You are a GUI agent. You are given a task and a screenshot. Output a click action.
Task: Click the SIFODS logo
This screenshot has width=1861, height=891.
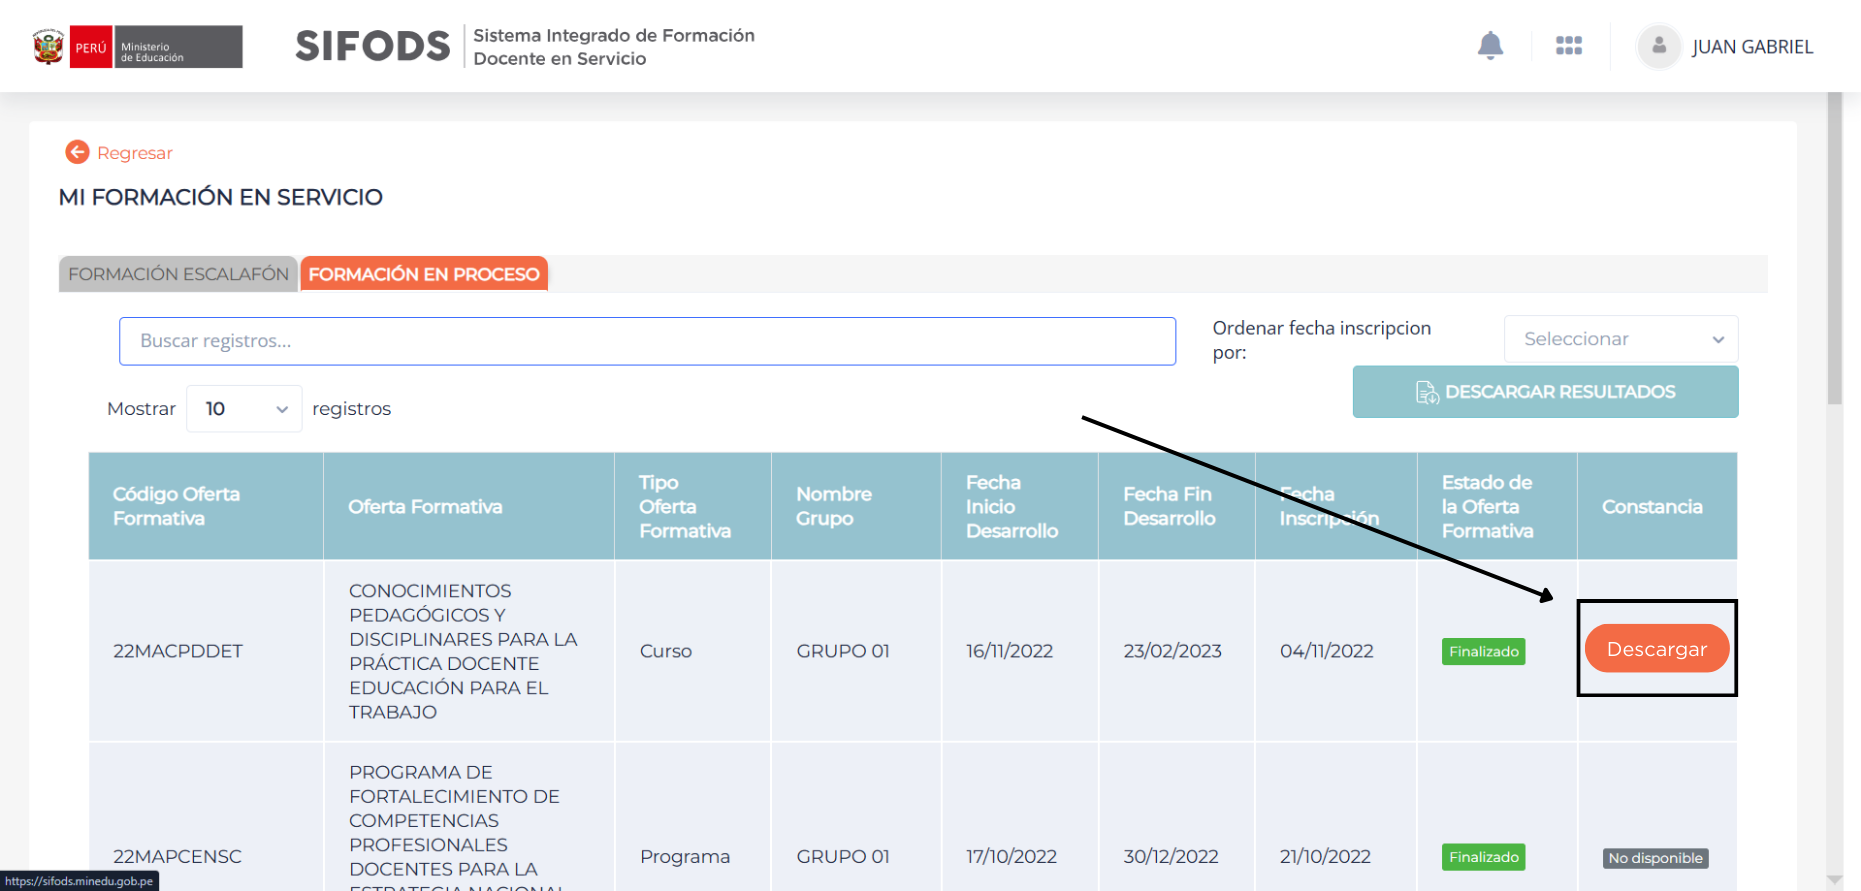[x=372, y=46]
